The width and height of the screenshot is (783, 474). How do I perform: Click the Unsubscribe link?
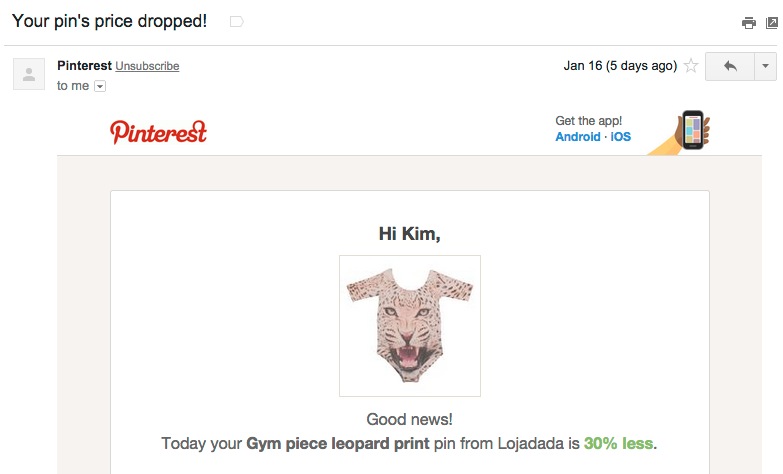pos(147,66)
